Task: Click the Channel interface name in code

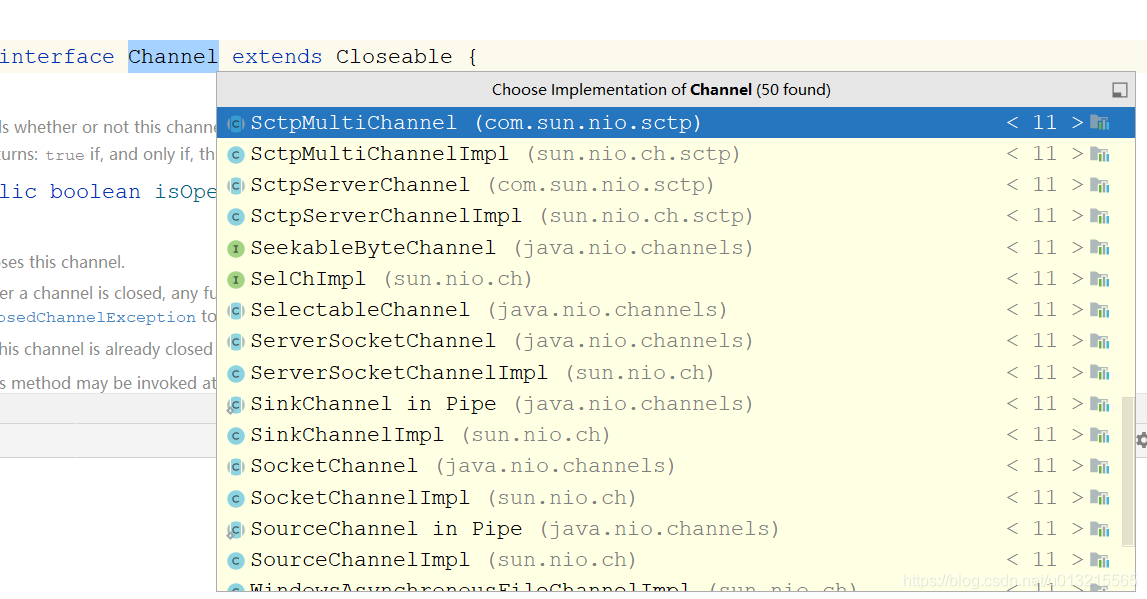Action: pos(173,56)
